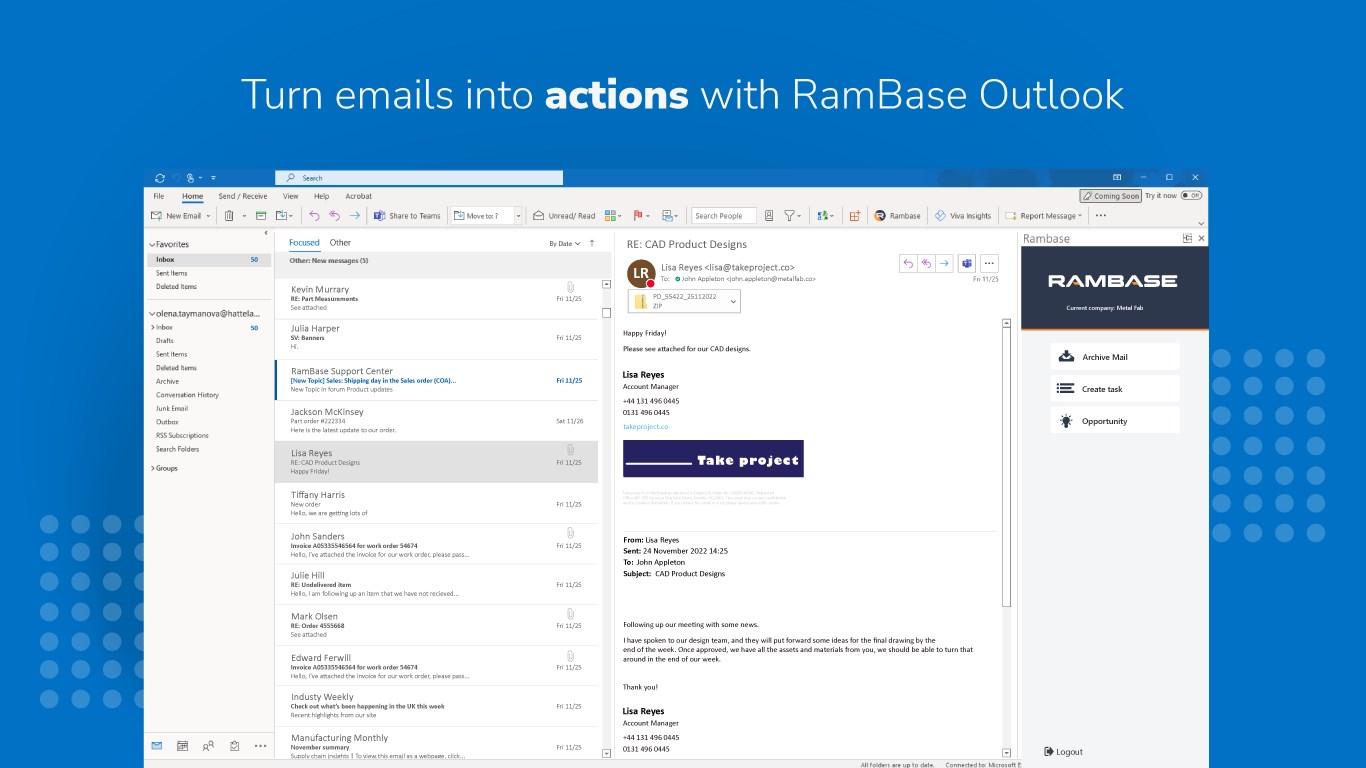Click the Take project banner image
Screen dimensions: 1366x768
pos(713,459)
